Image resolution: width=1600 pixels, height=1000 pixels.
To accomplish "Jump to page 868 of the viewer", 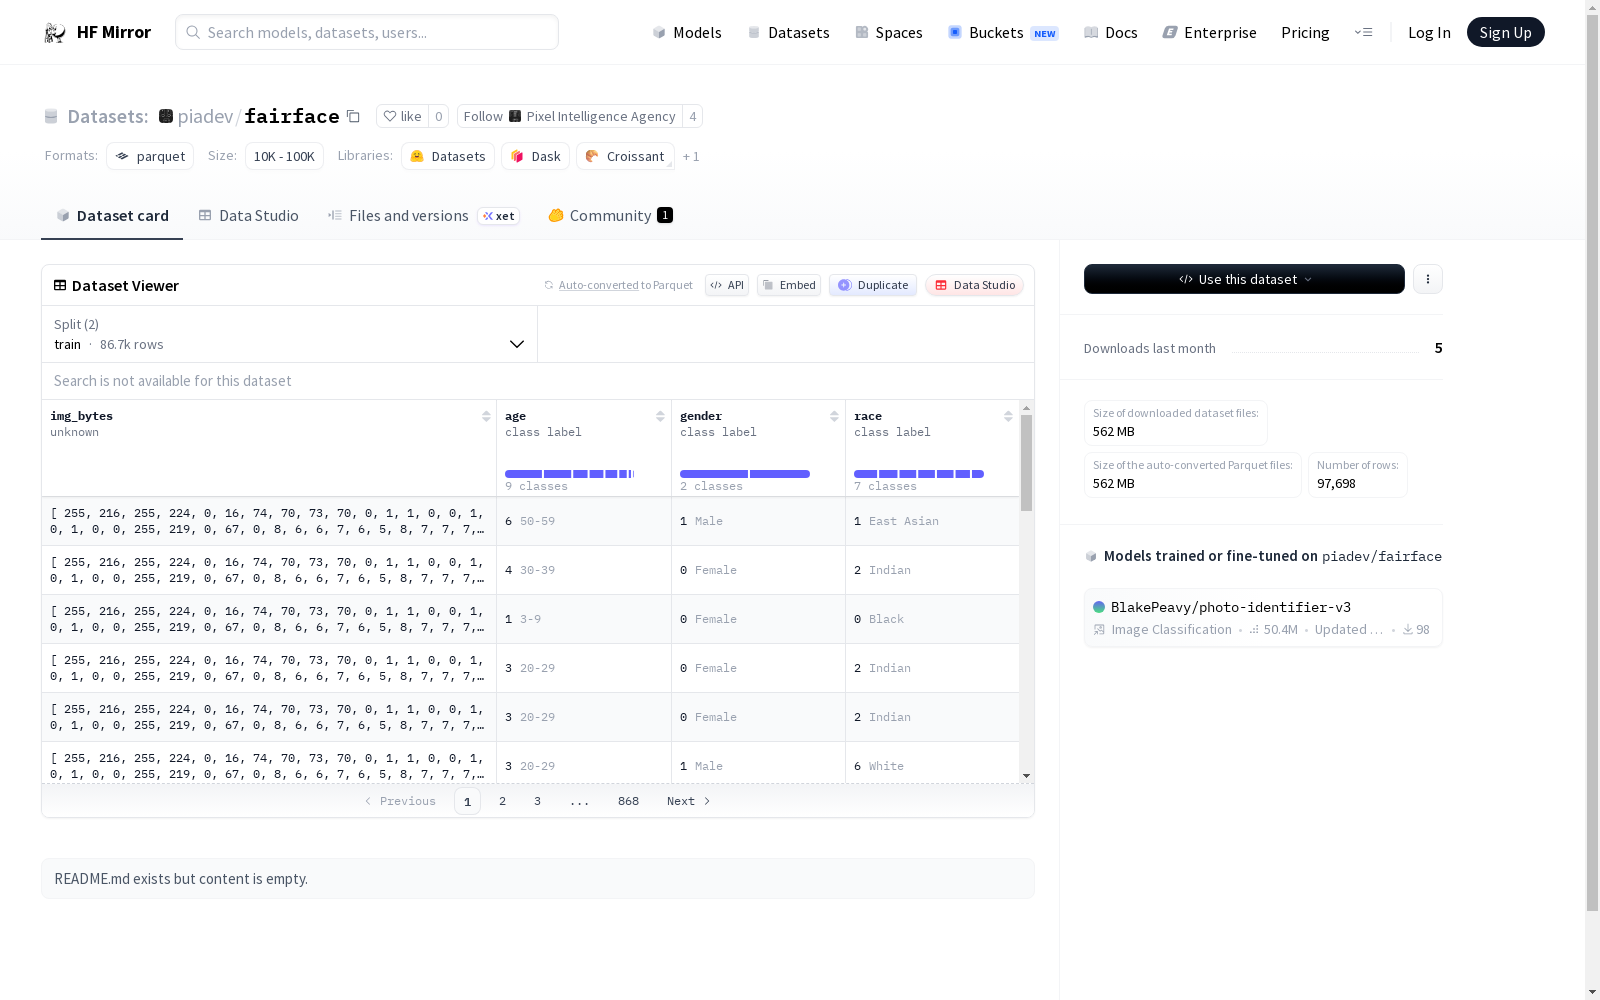I will [628, 801].
